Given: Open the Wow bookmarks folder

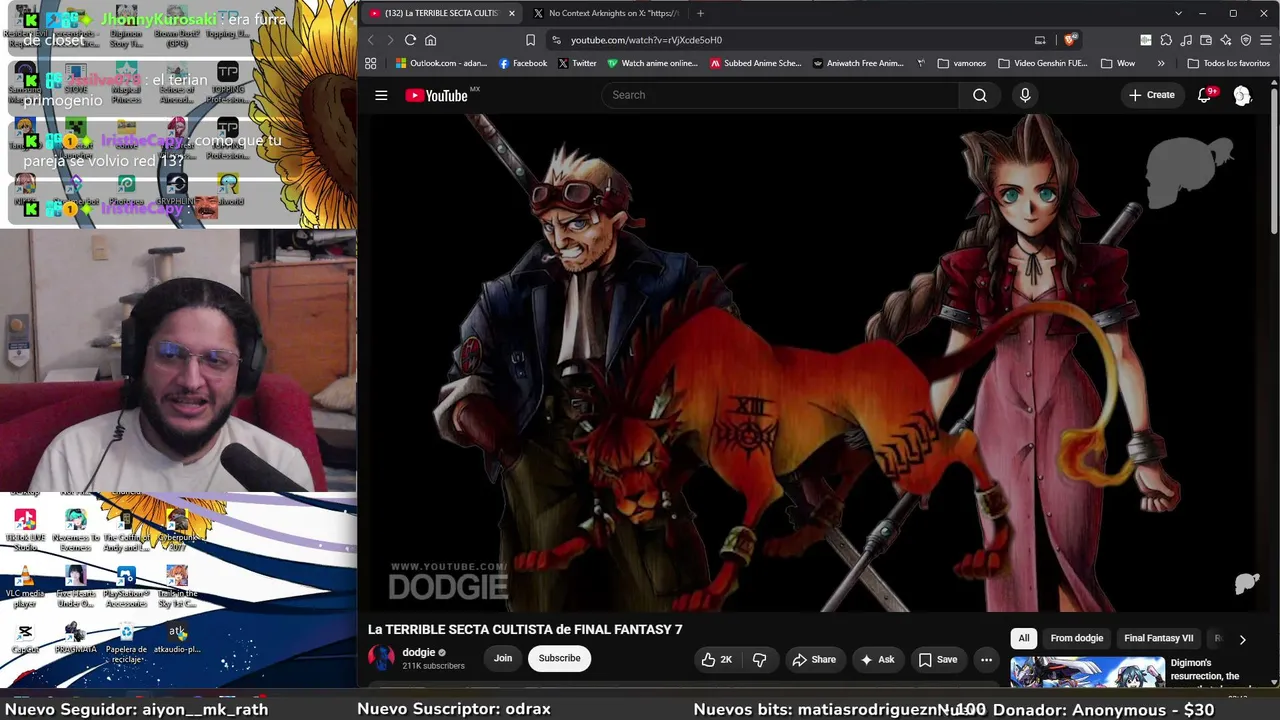Looking at the screenshot, I should click(x=1118, y=63).
